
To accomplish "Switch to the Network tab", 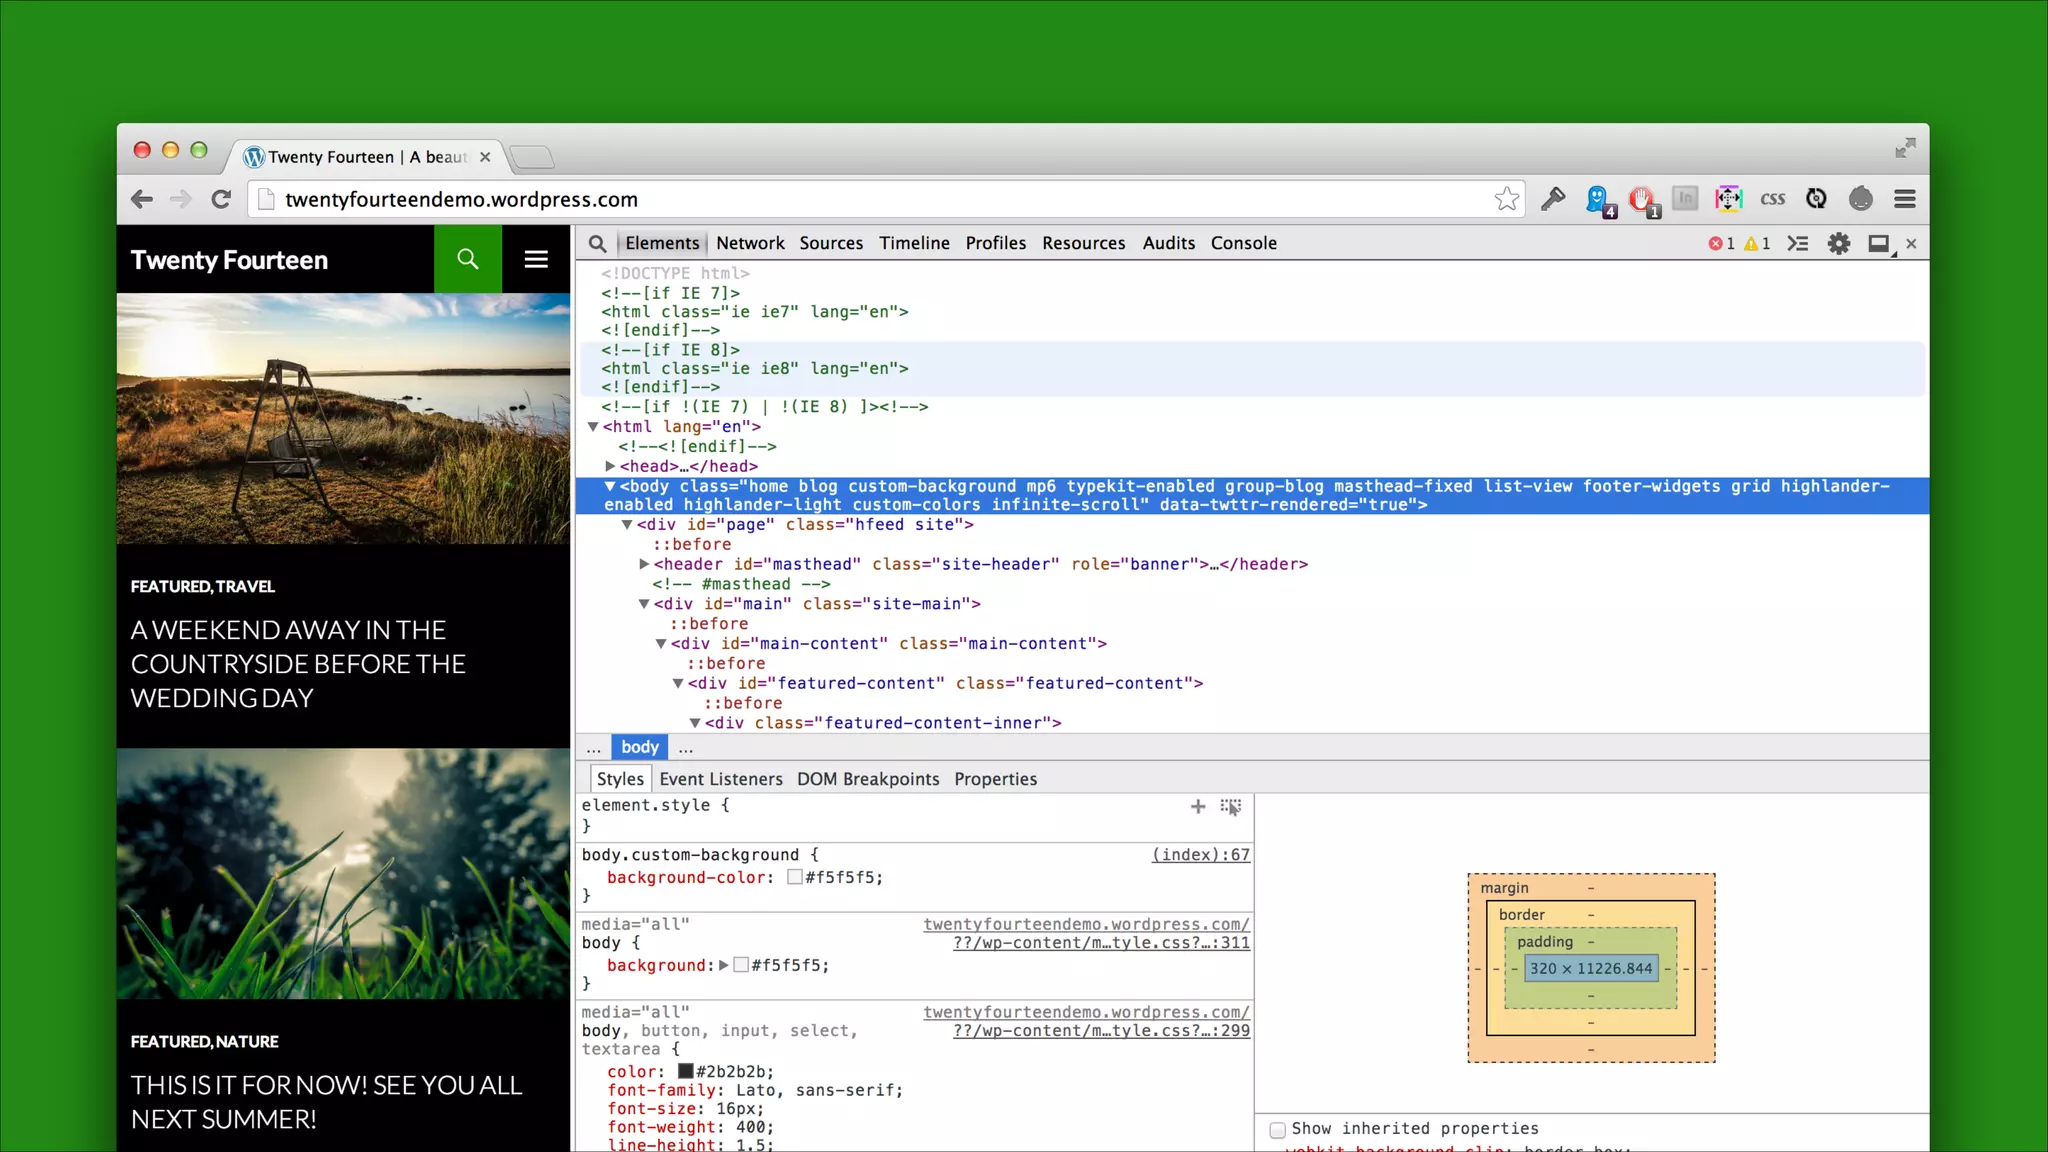I will pyautogui.click(x=750, y=243).
